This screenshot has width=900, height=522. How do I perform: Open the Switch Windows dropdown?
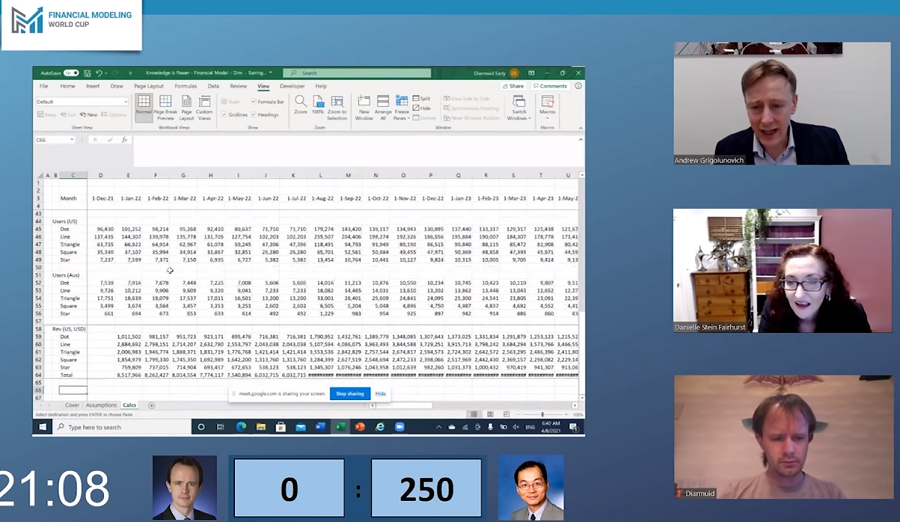tap(518, 108)
